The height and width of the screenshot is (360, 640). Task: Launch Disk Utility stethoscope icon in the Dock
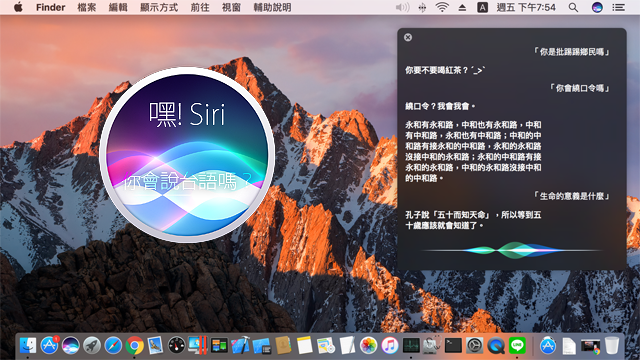[432, 346]
